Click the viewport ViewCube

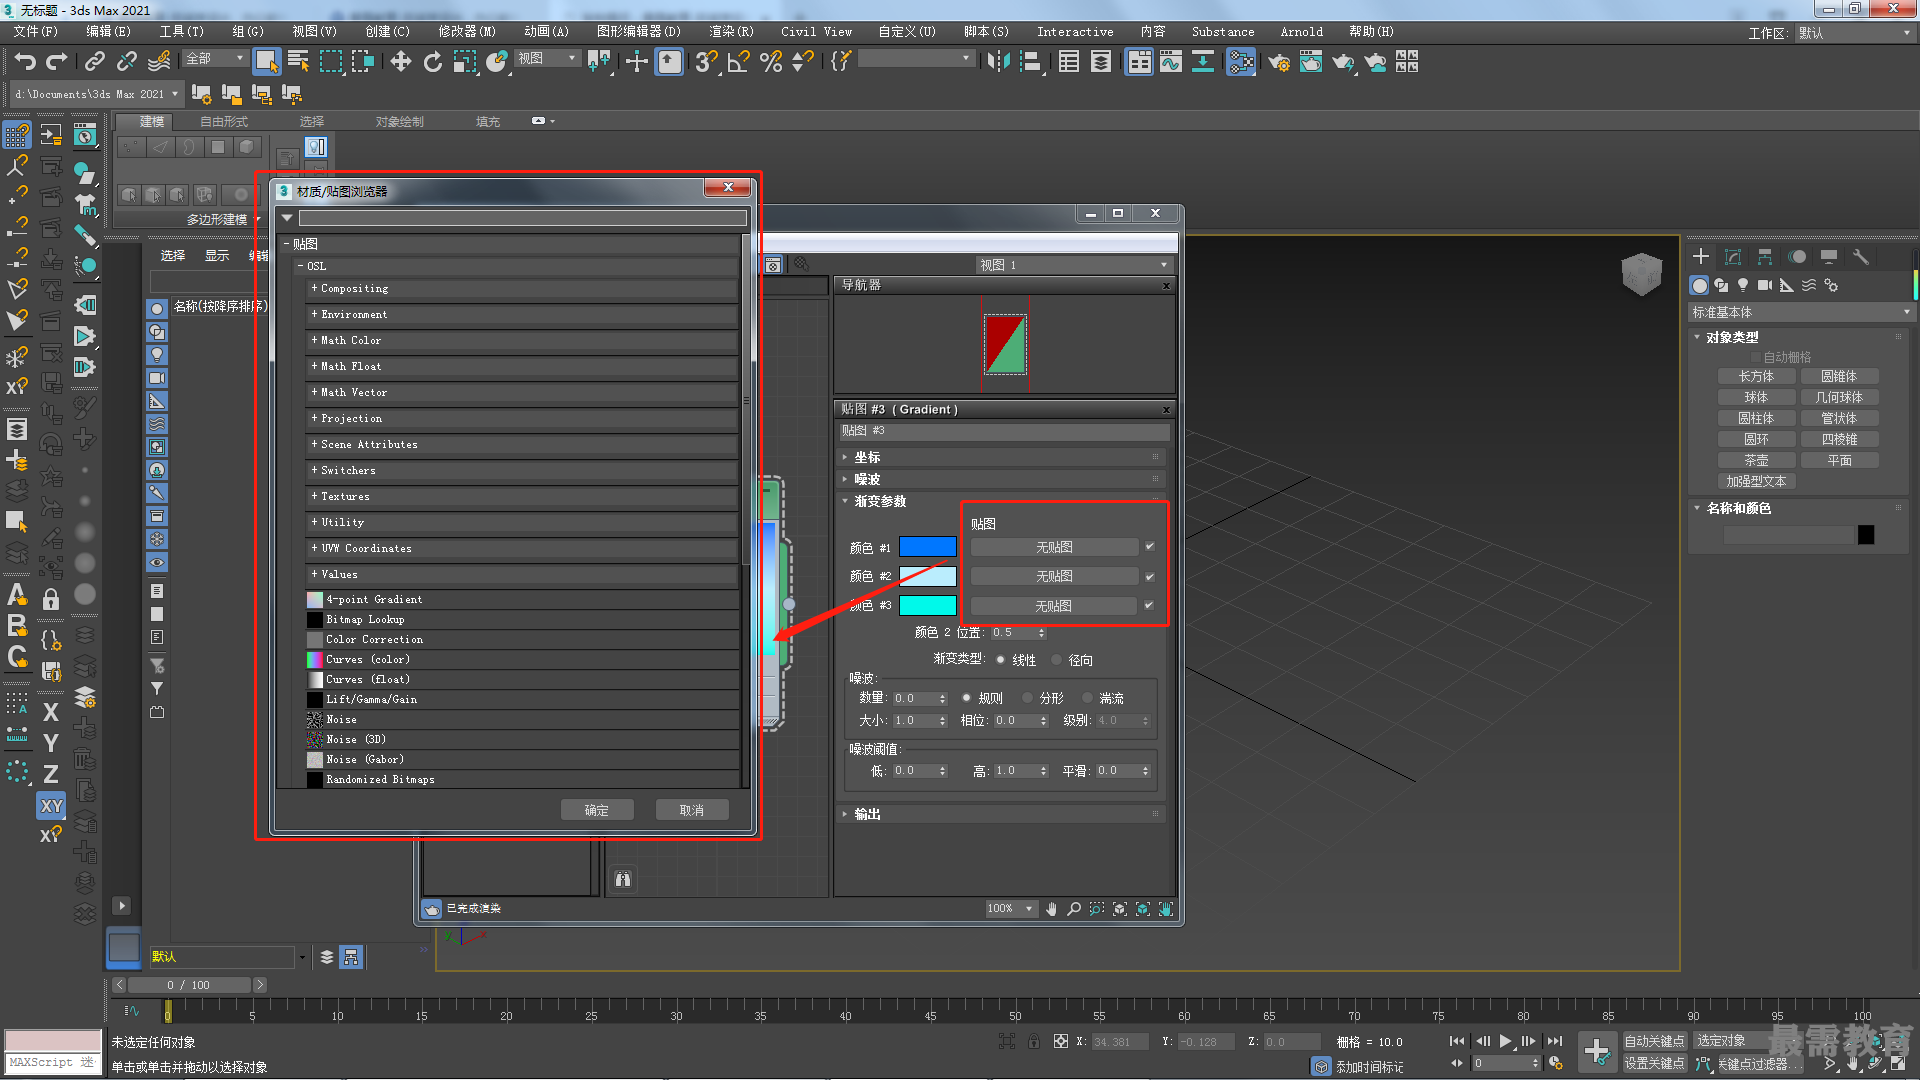[x=1641, y=273]
